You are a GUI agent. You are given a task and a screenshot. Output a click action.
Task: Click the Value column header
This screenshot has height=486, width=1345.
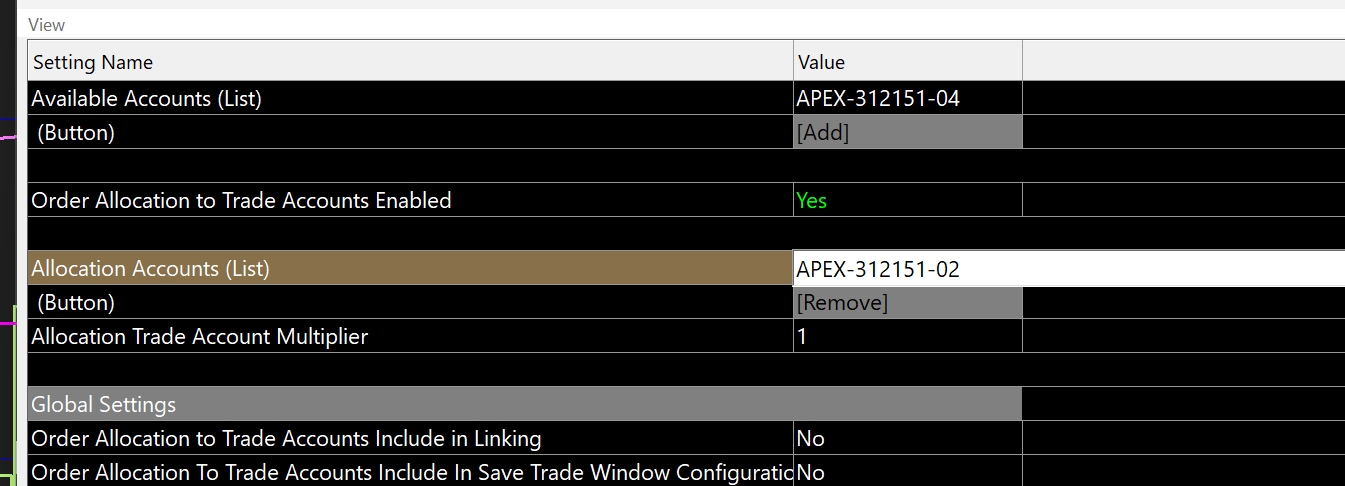(x=908, y=61)
